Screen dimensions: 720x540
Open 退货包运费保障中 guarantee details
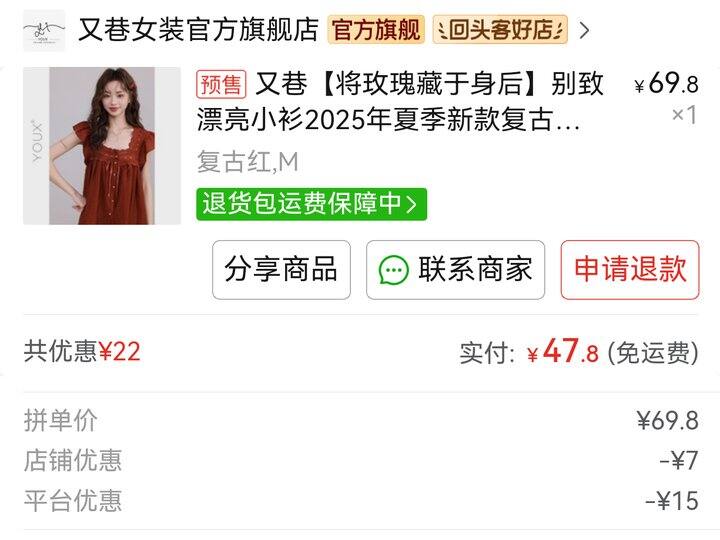(311, 204)
